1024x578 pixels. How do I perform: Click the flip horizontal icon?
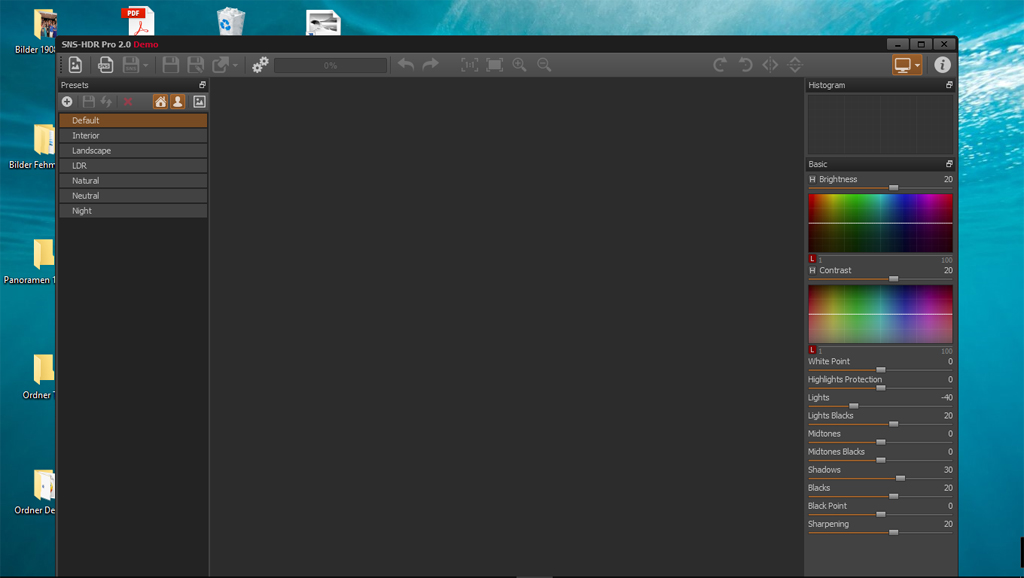(x=770, y=65)
